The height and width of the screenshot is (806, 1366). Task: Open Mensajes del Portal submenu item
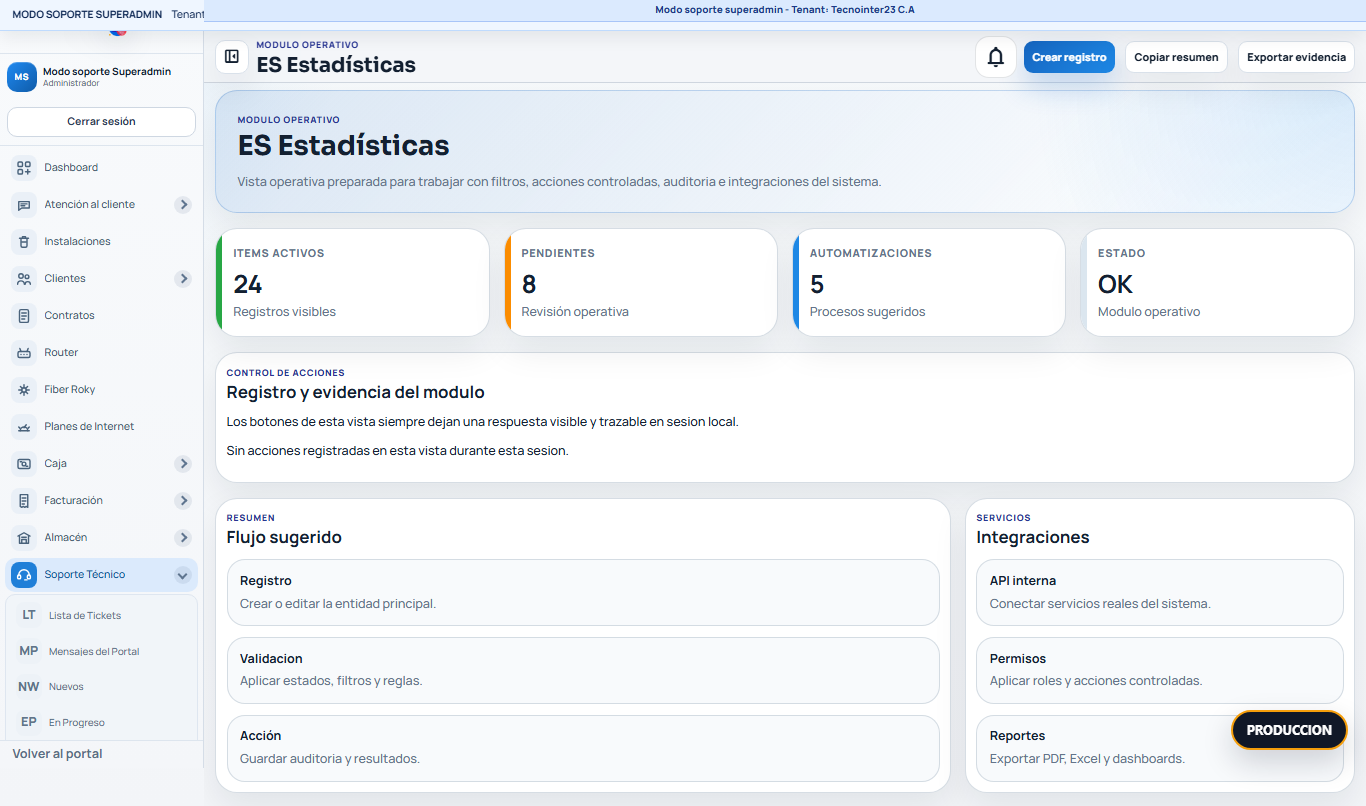[101, 651]
